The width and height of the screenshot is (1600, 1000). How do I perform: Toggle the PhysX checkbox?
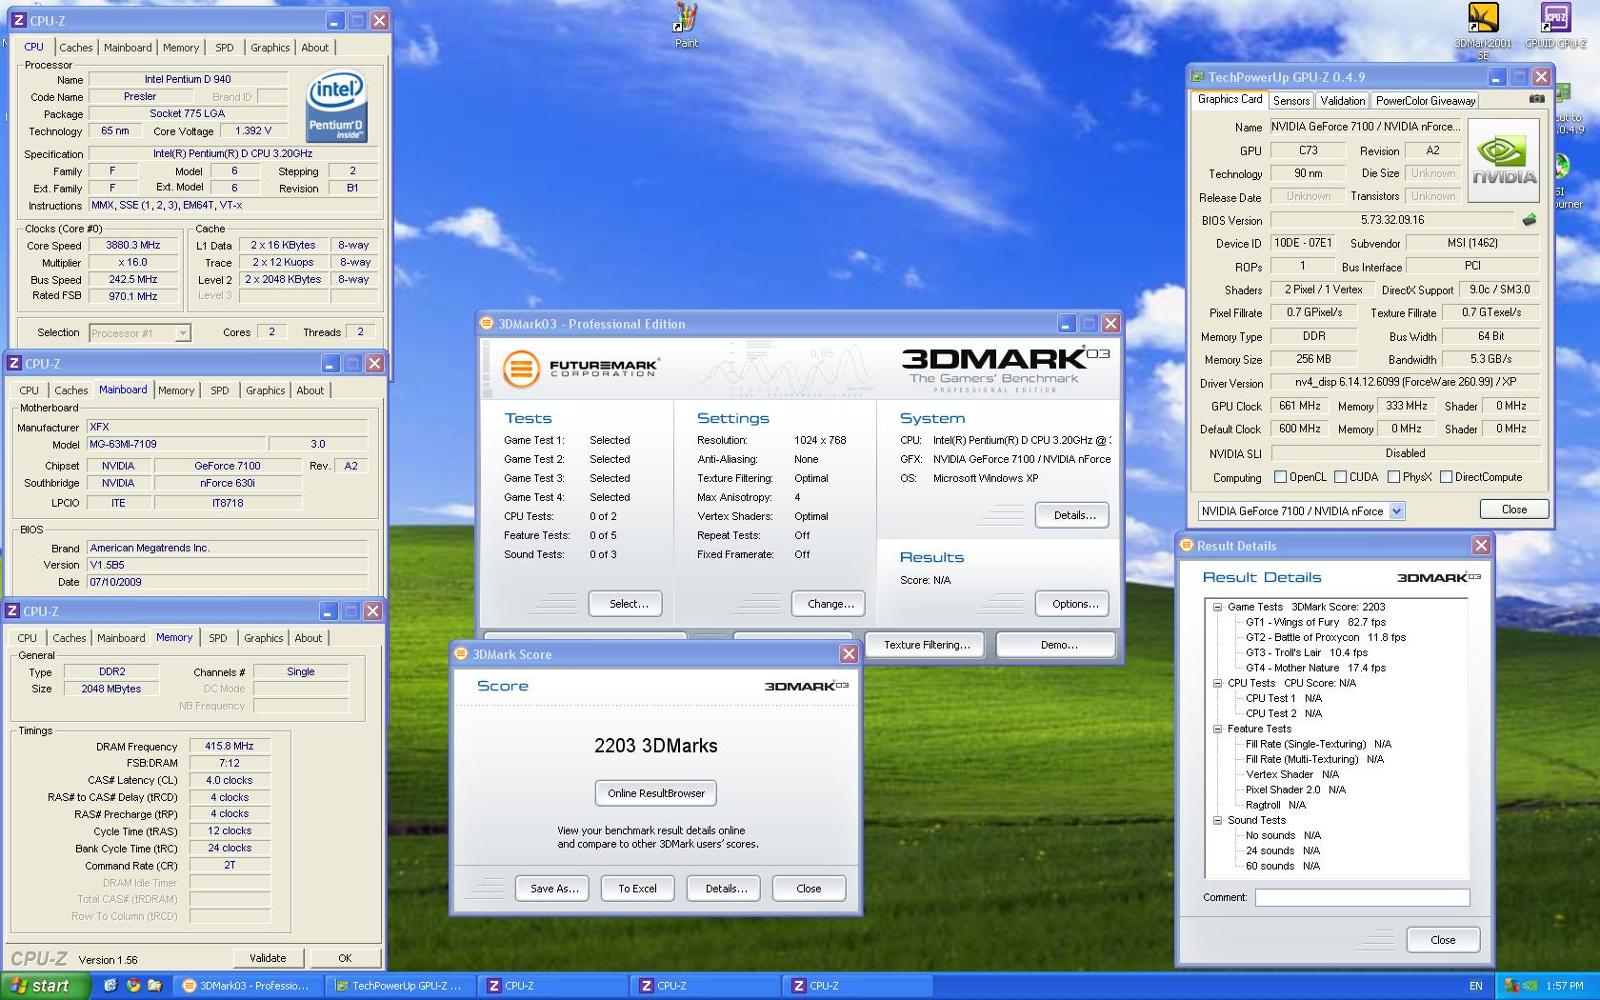[x=1393, y=477]
